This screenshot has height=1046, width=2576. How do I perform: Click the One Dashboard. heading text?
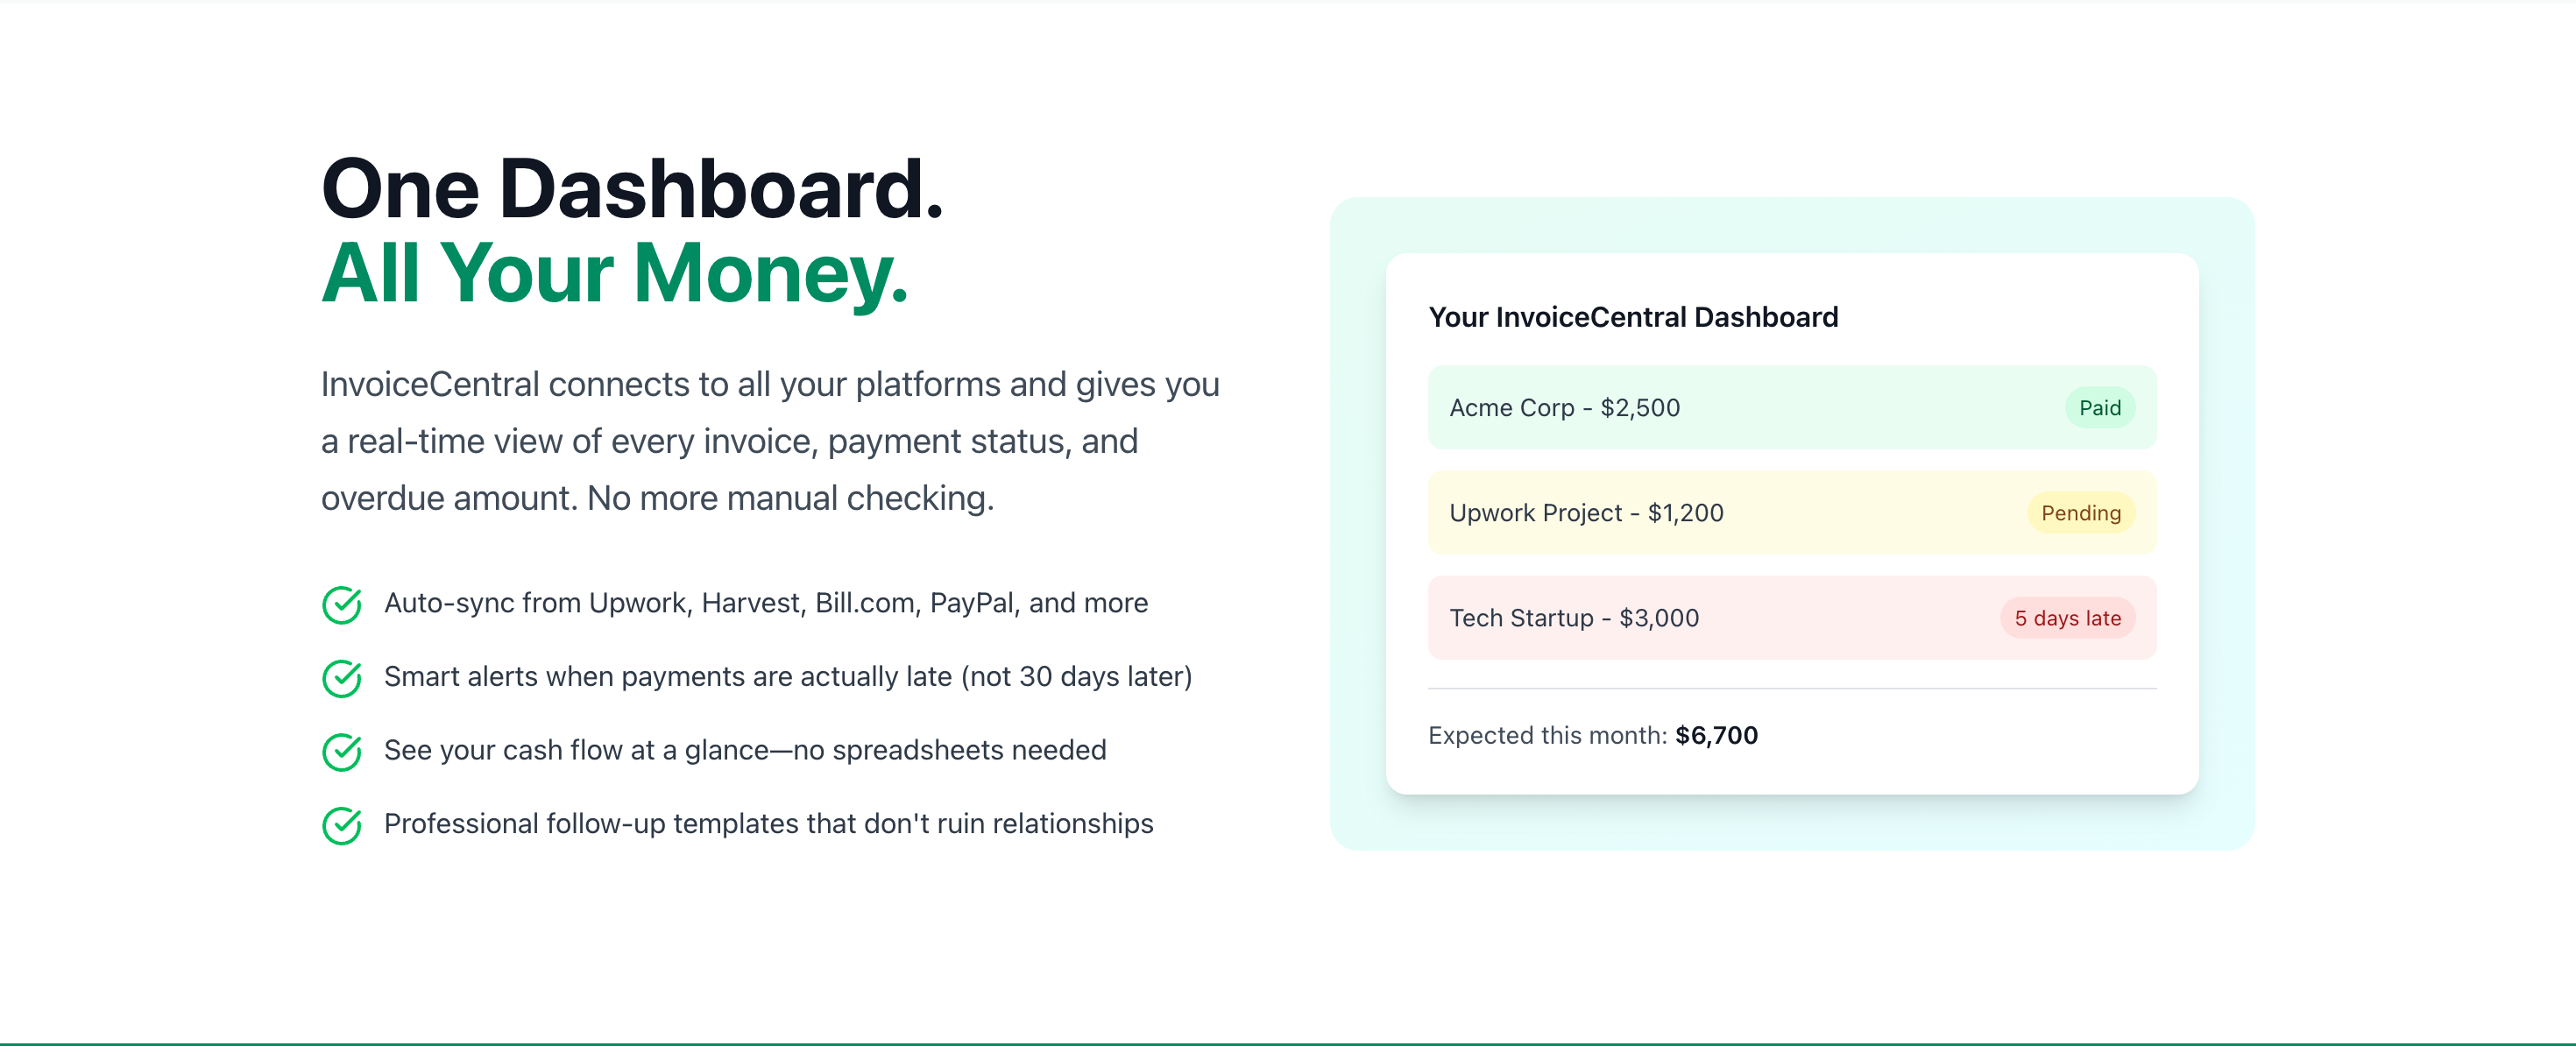click(x=632, y=189)
